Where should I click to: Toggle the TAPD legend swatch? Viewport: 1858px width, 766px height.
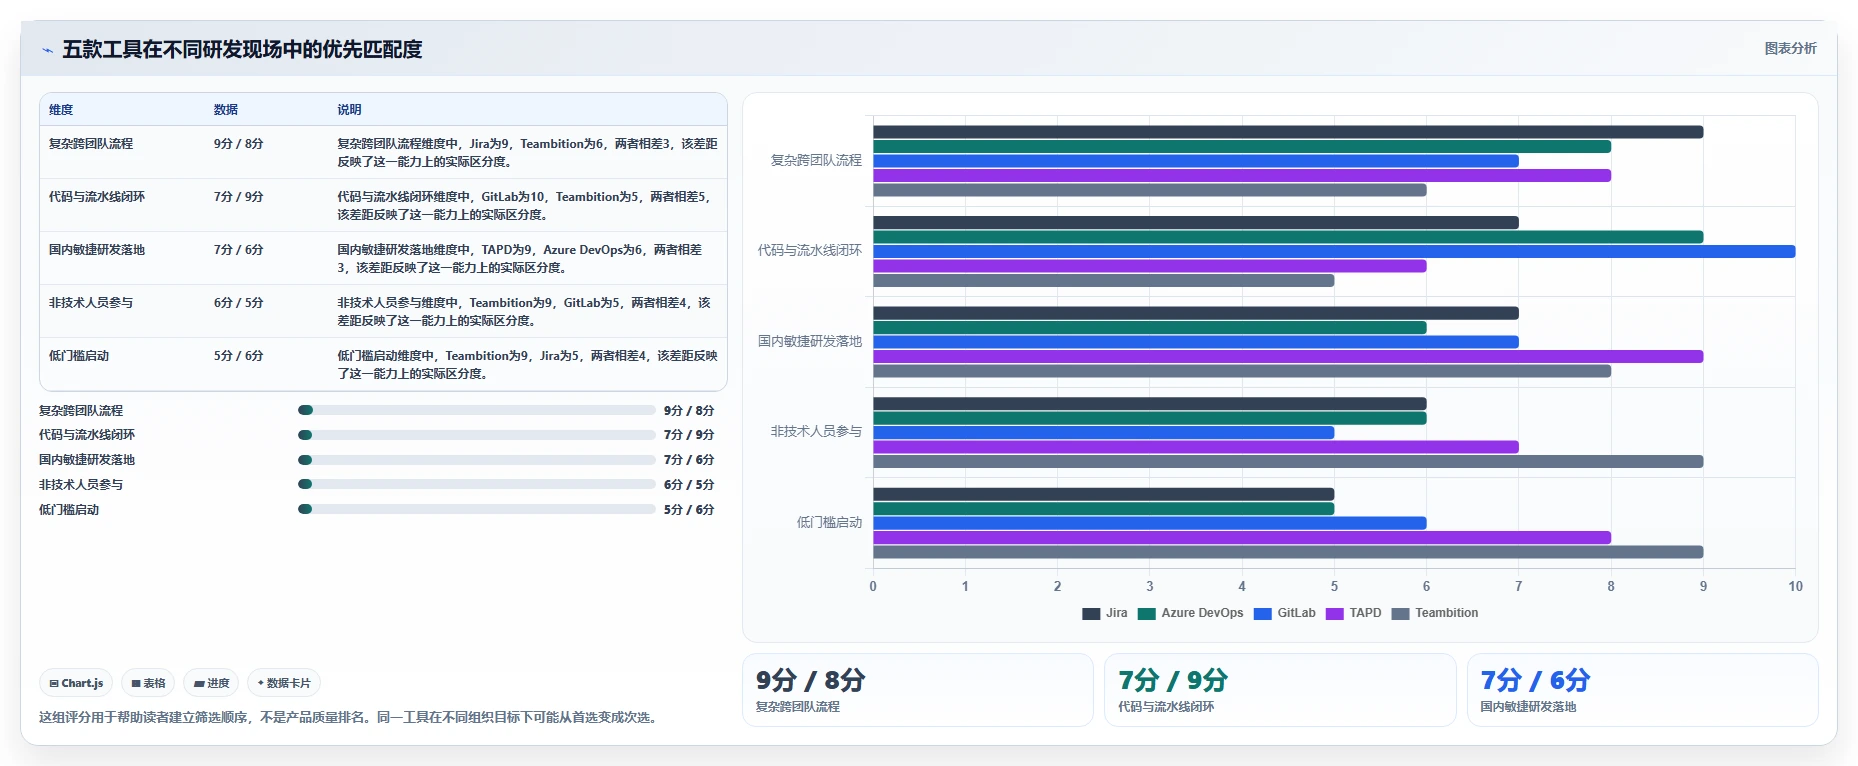[x=1334, y=613]
